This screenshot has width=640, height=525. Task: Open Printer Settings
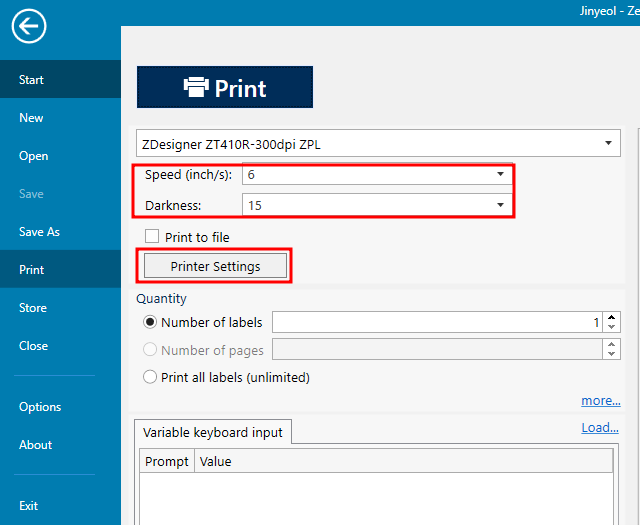pos(215,266)
